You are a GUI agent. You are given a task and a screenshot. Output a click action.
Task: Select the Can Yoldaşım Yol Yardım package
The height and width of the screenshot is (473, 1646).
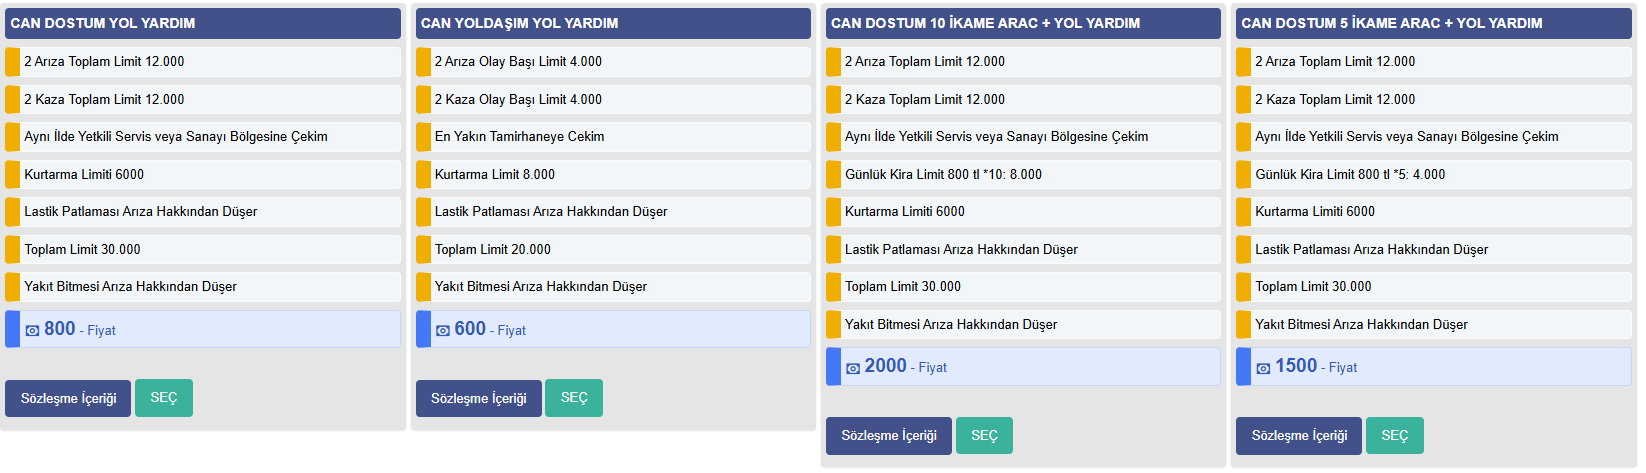[574, 398]
